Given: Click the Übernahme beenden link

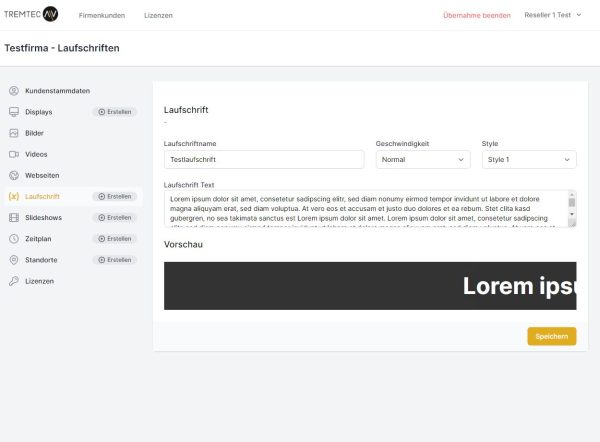Looking at the screenshot, I should [476, 15].
